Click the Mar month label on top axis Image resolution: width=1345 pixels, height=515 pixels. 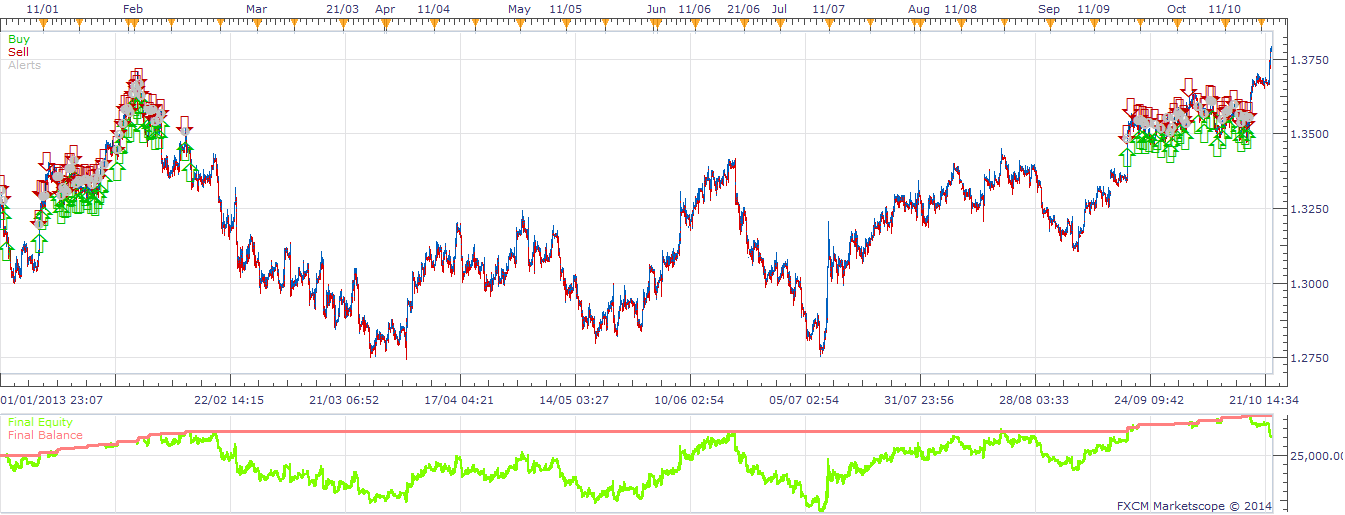click(x=256, y=8)
